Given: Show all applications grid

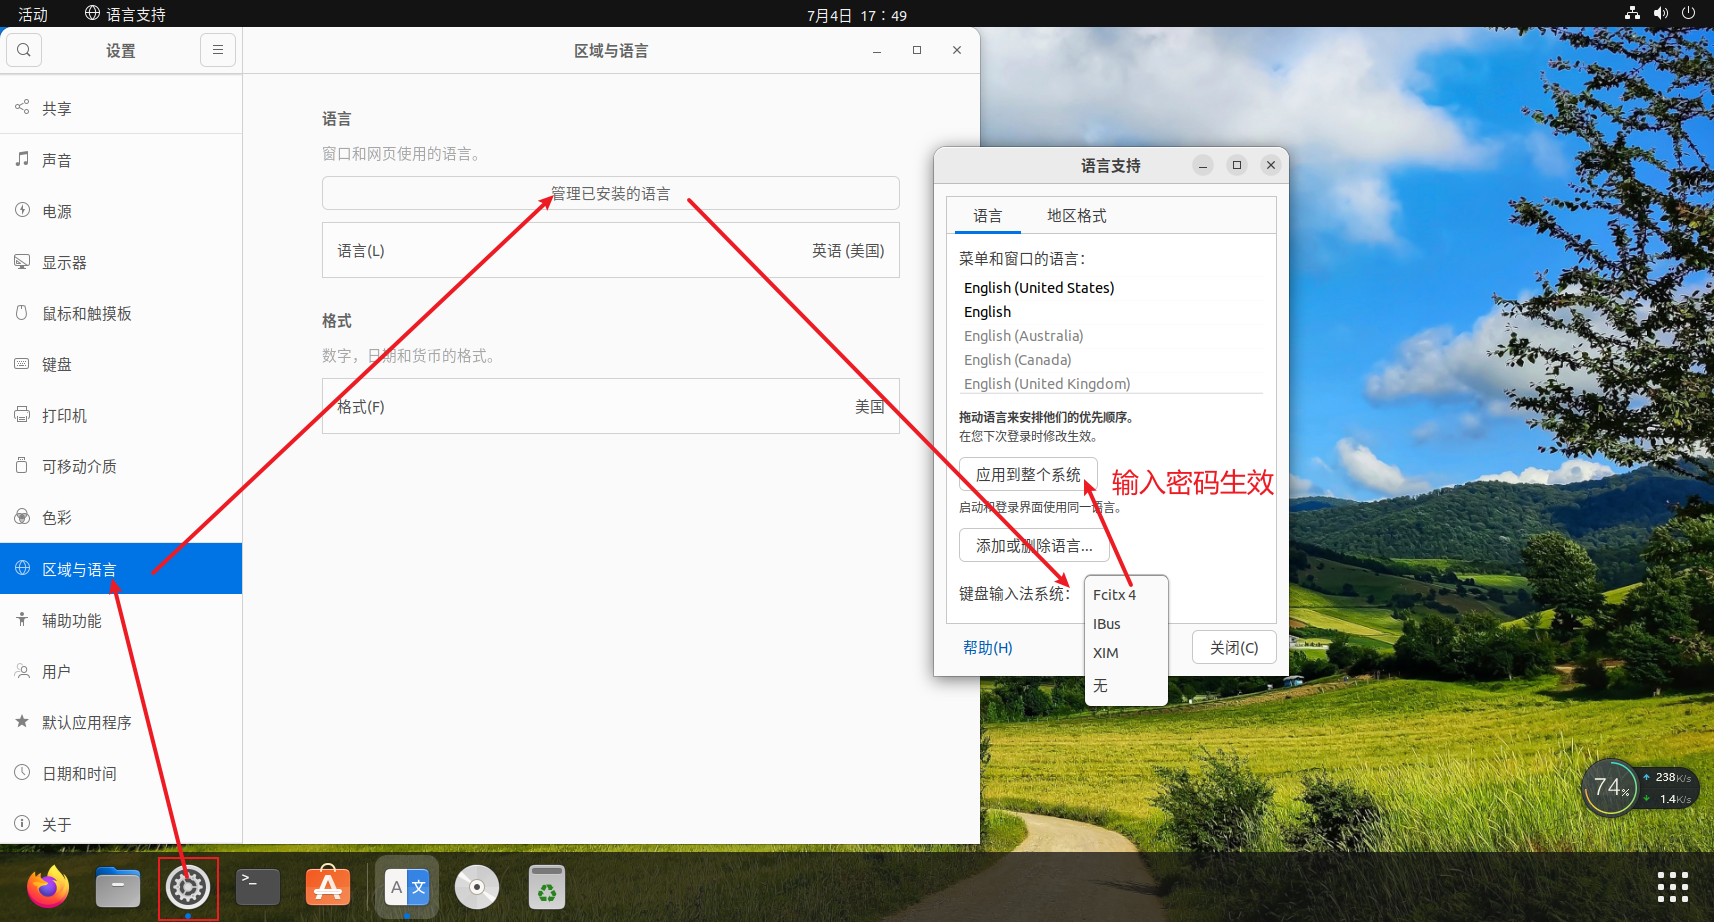Looking at the screenshot, I should pos(1672,887).
